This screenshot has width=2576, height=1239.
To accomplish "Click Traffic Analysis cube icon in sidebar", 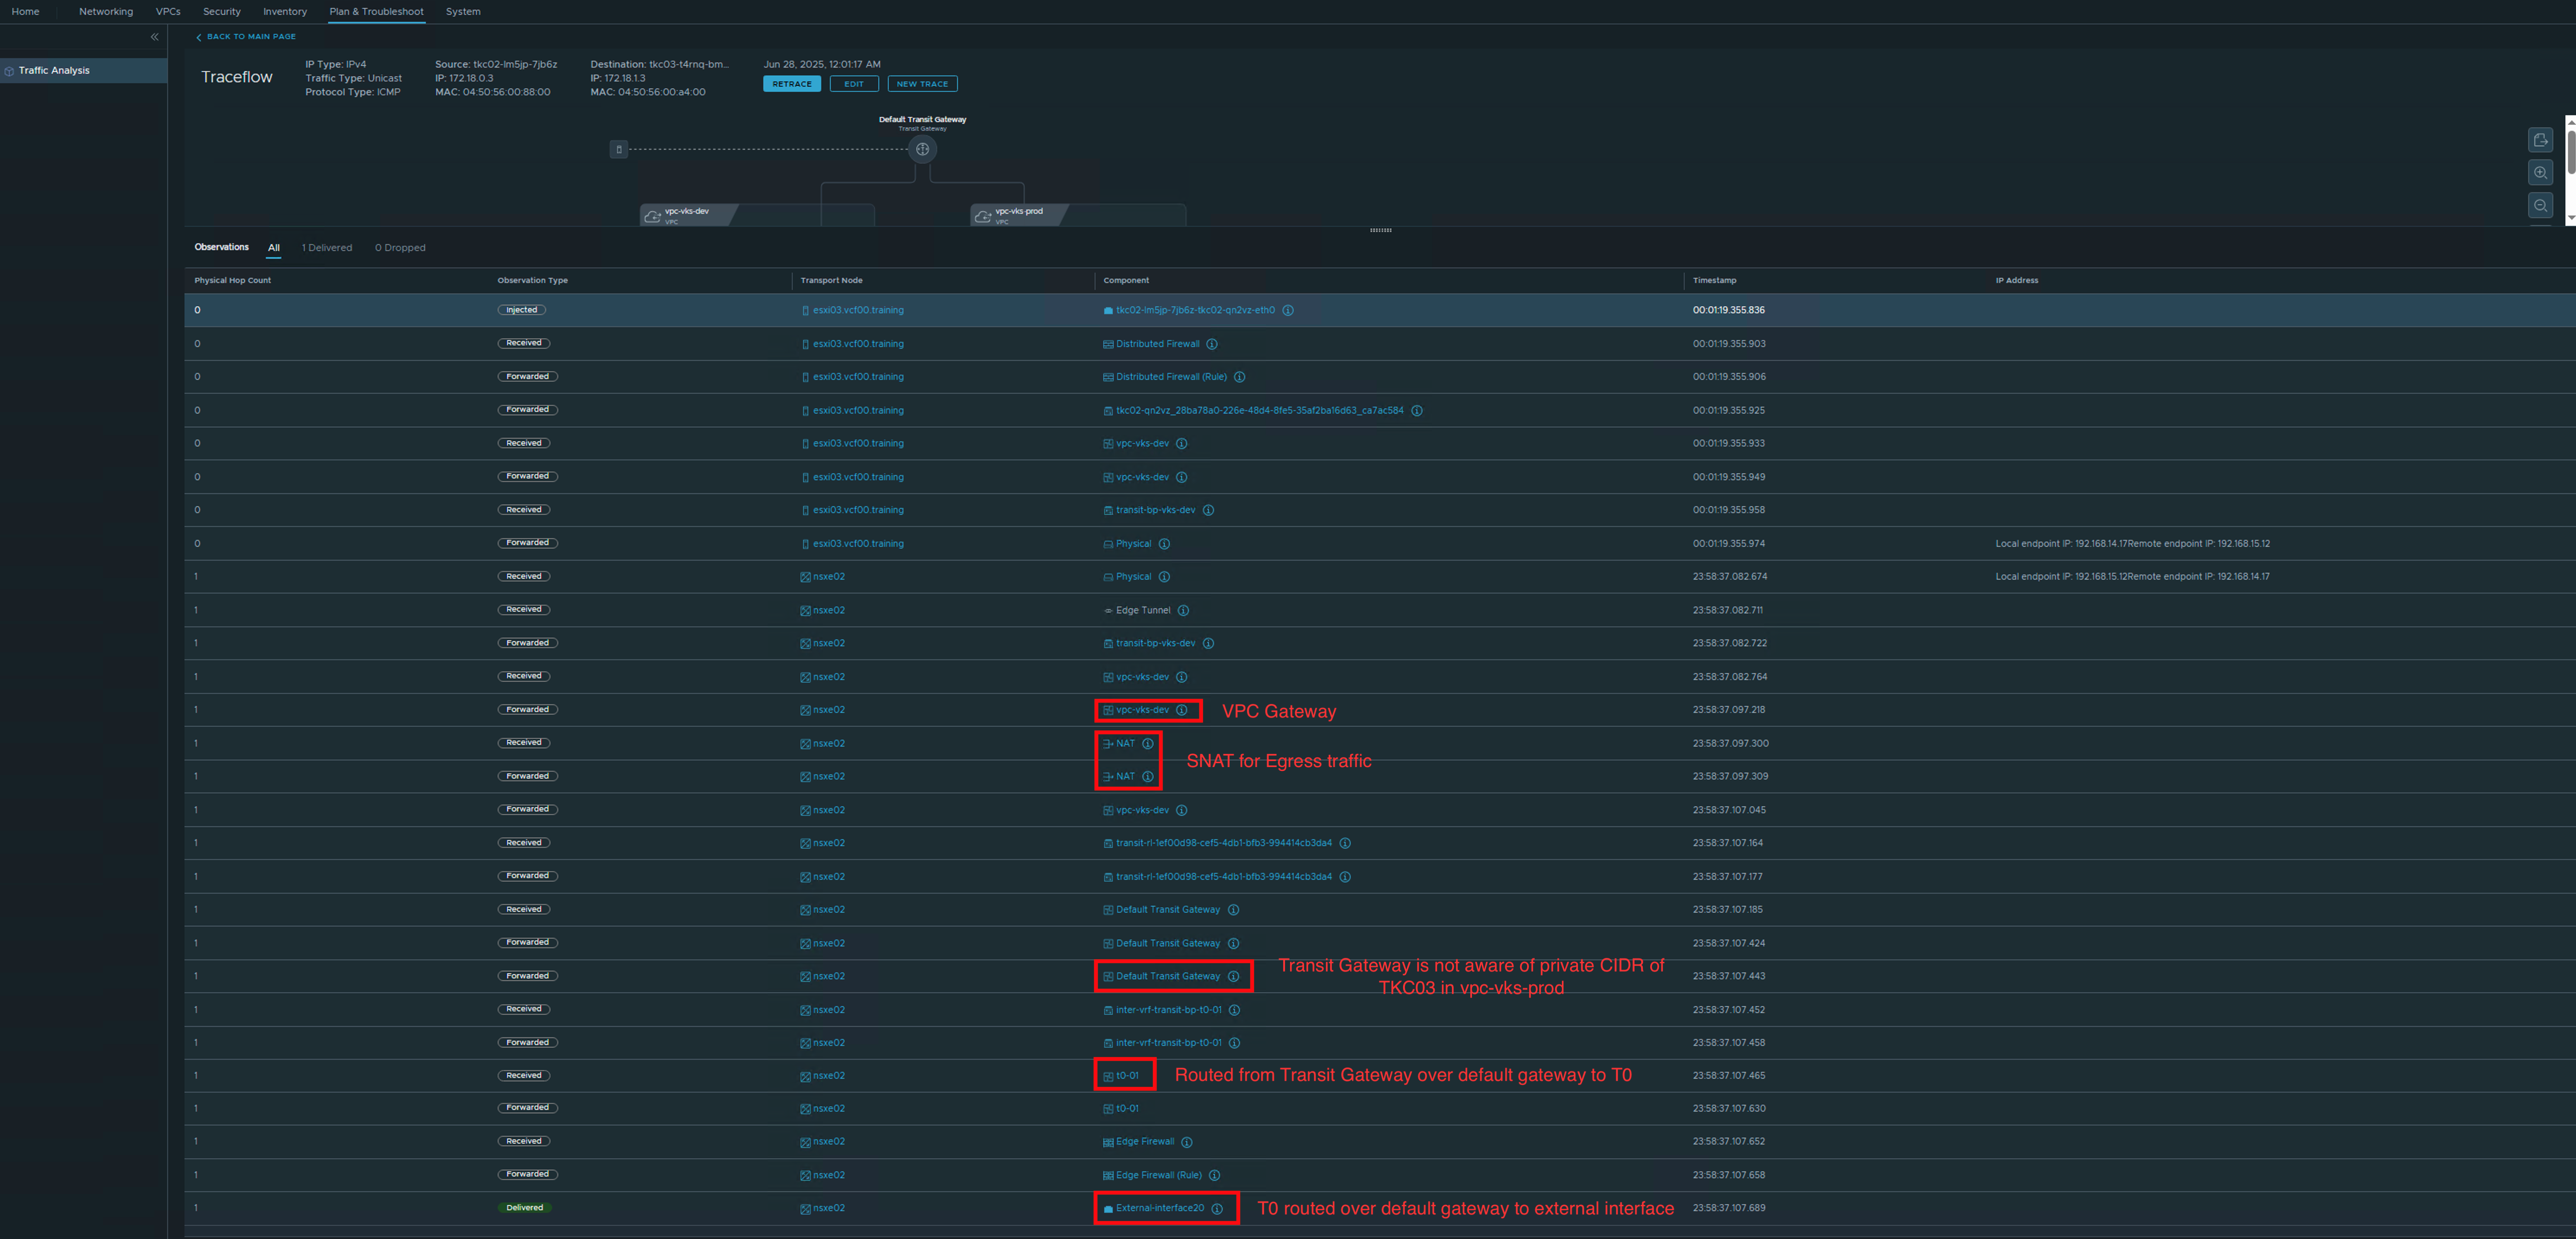I will pyautogui.click(x=9, y=71).
